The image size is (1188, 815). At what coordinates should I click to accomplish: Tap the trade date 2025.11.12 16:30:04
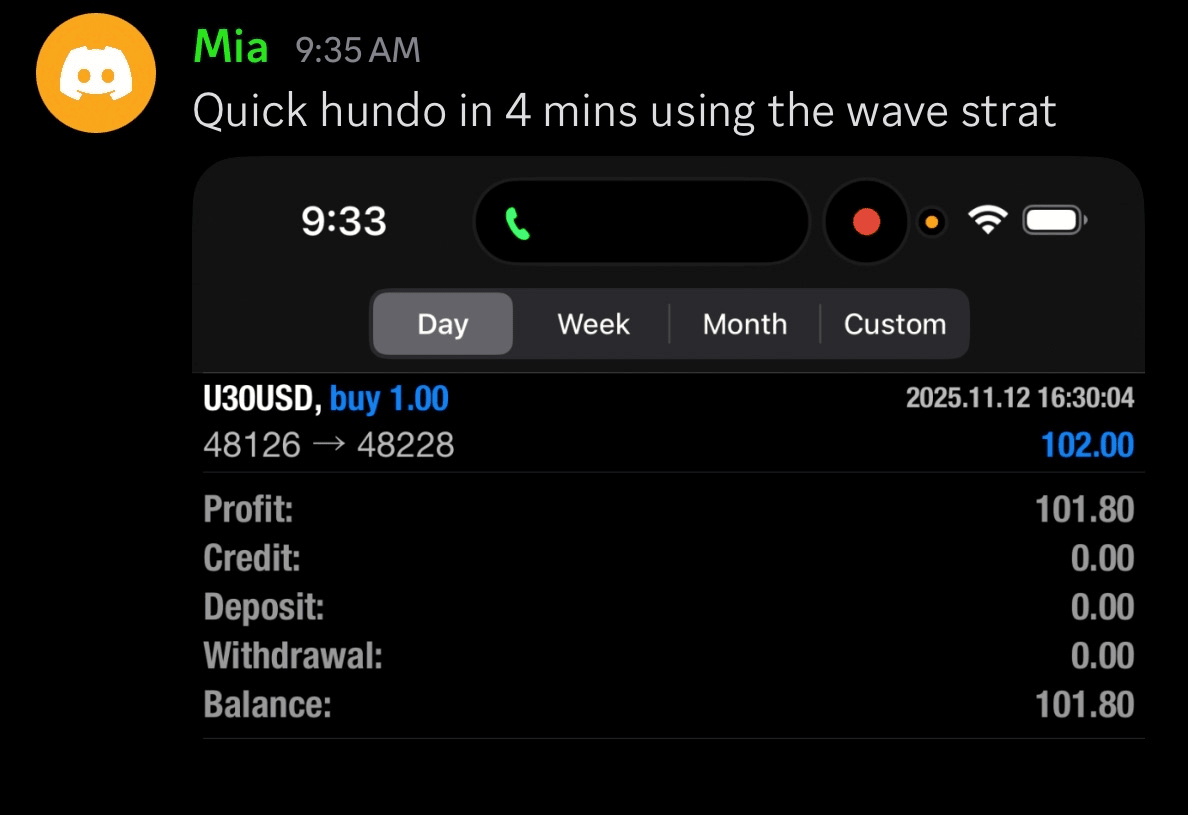point(1019,399)
